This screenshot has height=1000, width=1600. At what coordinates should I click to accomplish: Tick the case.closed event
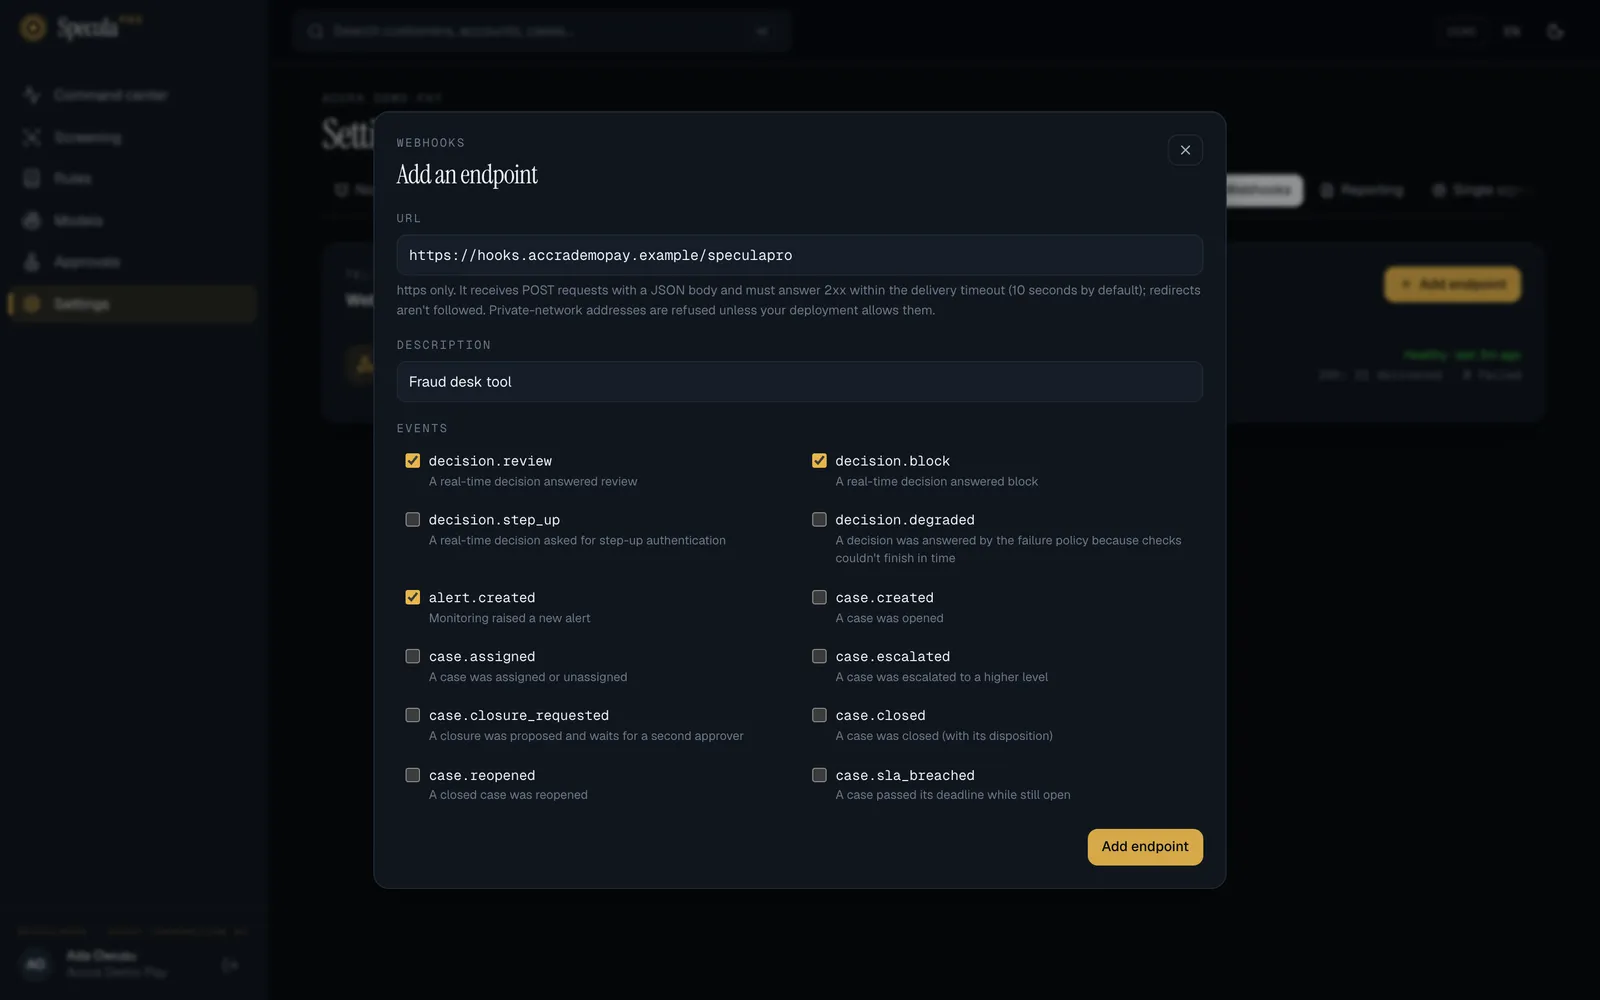pyautogui.click(x=819, y=716)
